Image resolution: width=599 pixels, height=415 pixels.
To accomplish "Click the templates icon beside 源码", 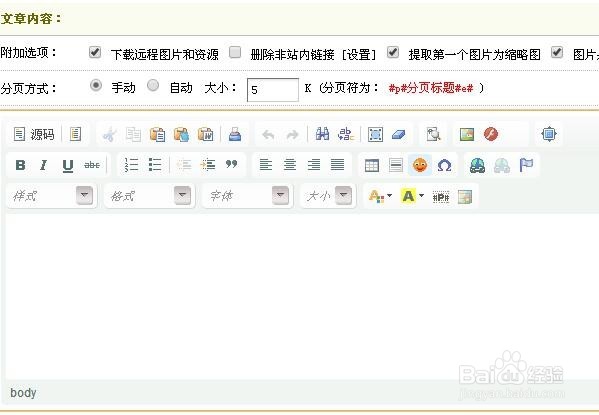I will pyautogui.click(x=75, y=134).
